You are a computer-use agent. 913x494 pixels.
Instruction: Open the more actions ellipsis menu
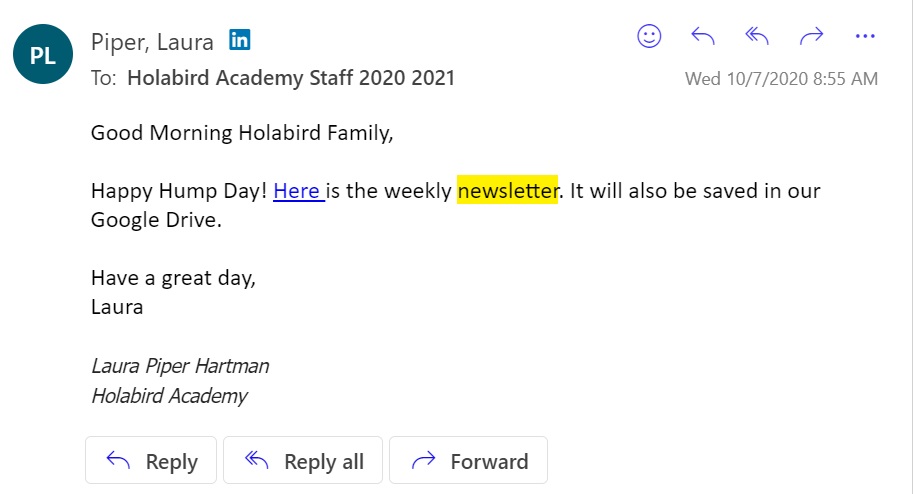[865, 37]
